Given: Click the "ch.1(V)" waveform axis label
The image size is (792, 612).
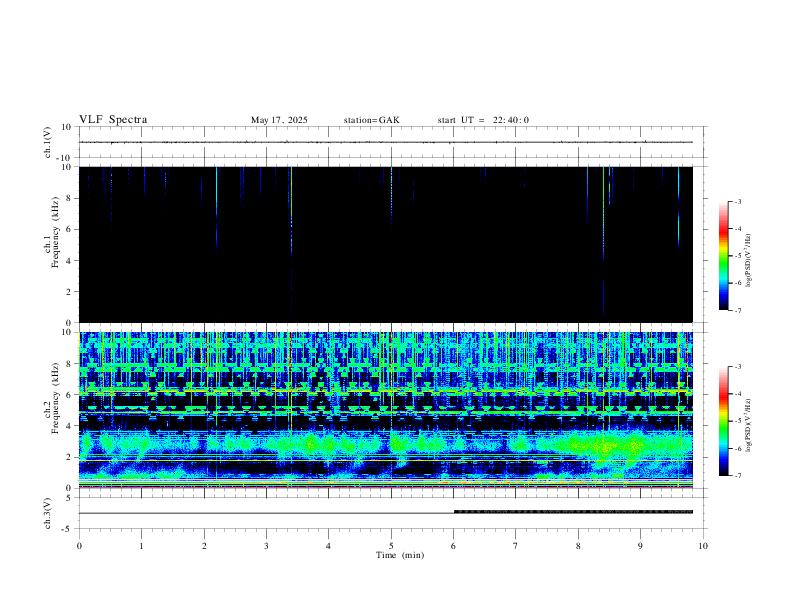Looking at the screenshot, I should click(x=48, y=142).
